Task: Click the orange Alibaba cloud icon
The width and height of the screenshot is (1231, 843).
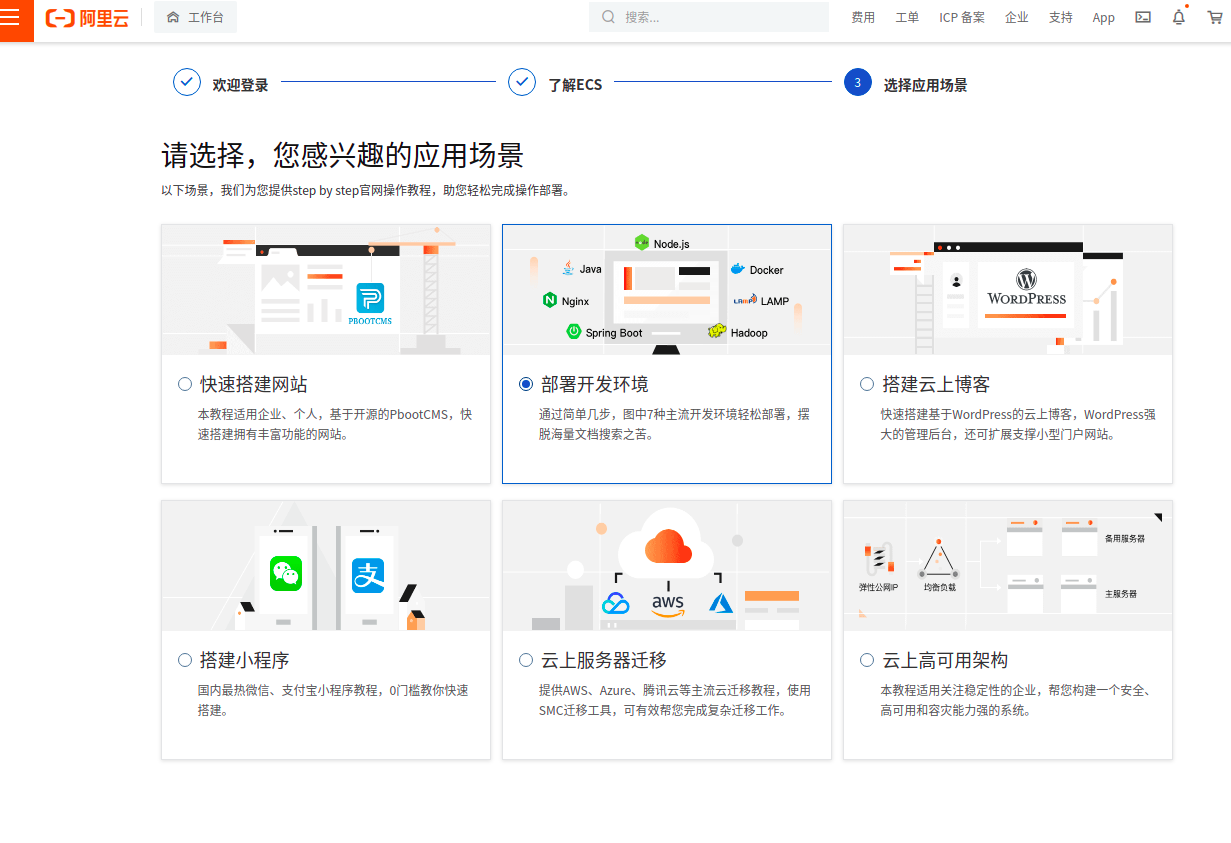Action: point(668,548)
